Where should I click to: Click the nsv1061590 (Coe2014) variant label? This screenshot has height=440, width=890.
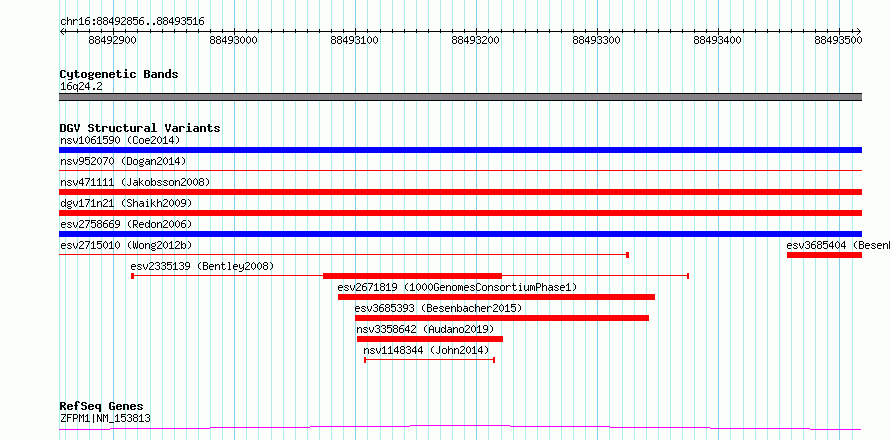coord(120,140)
